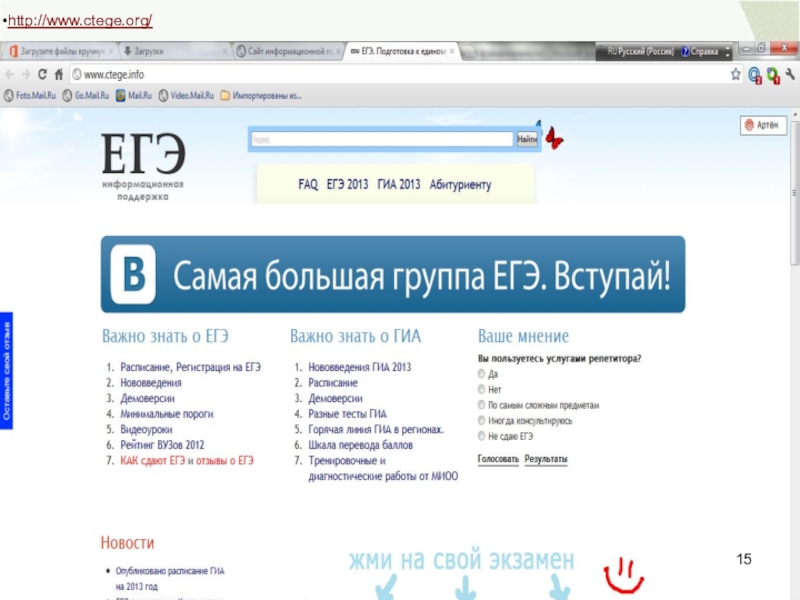
Task: Click the Результаты button
Action: [x=546, y=459]
